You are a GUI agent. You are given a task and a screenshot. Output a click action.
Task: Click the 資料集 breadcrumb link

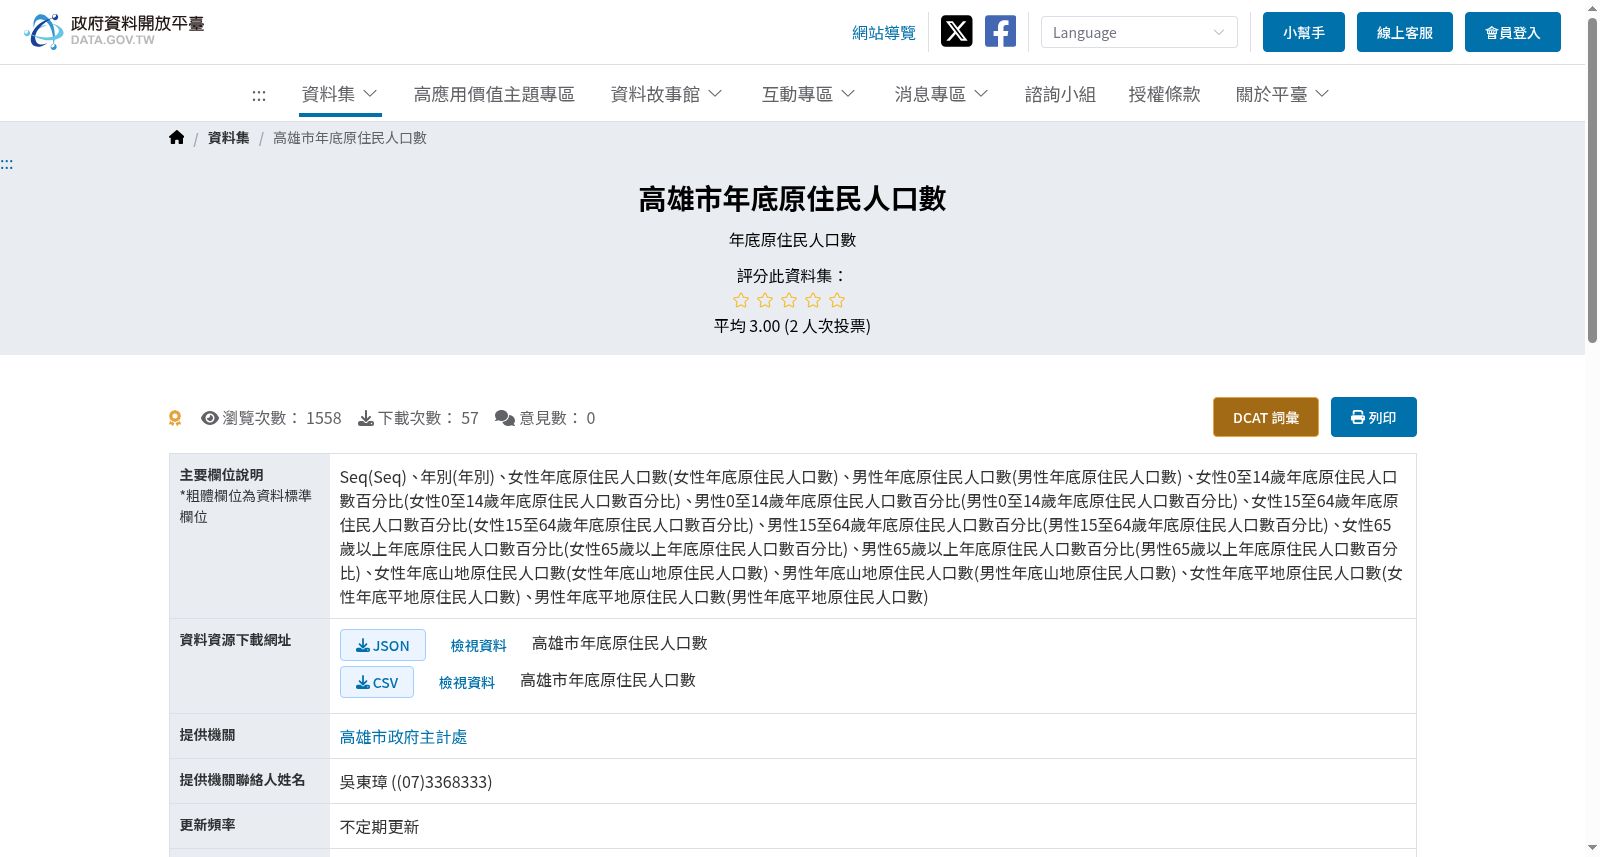pyautogui.click(x=229, y=138)
